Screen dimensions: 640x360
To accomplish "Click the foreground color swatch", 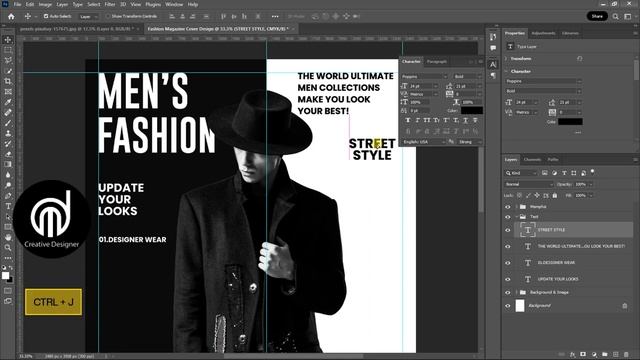I will coord(5,276).
